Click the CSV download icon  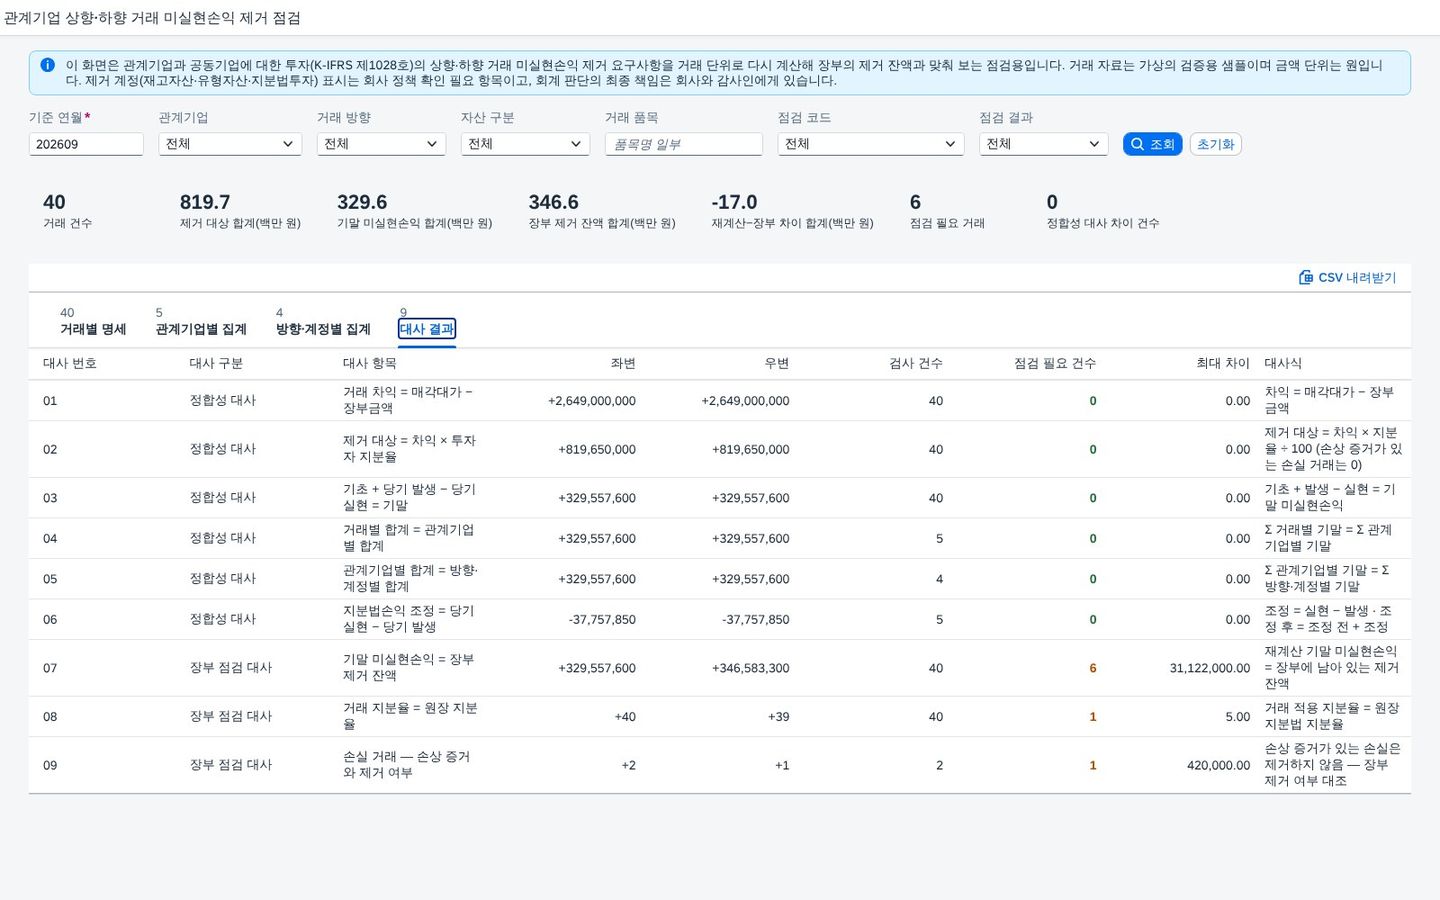pyautogui.click(x=1306, y=277)
